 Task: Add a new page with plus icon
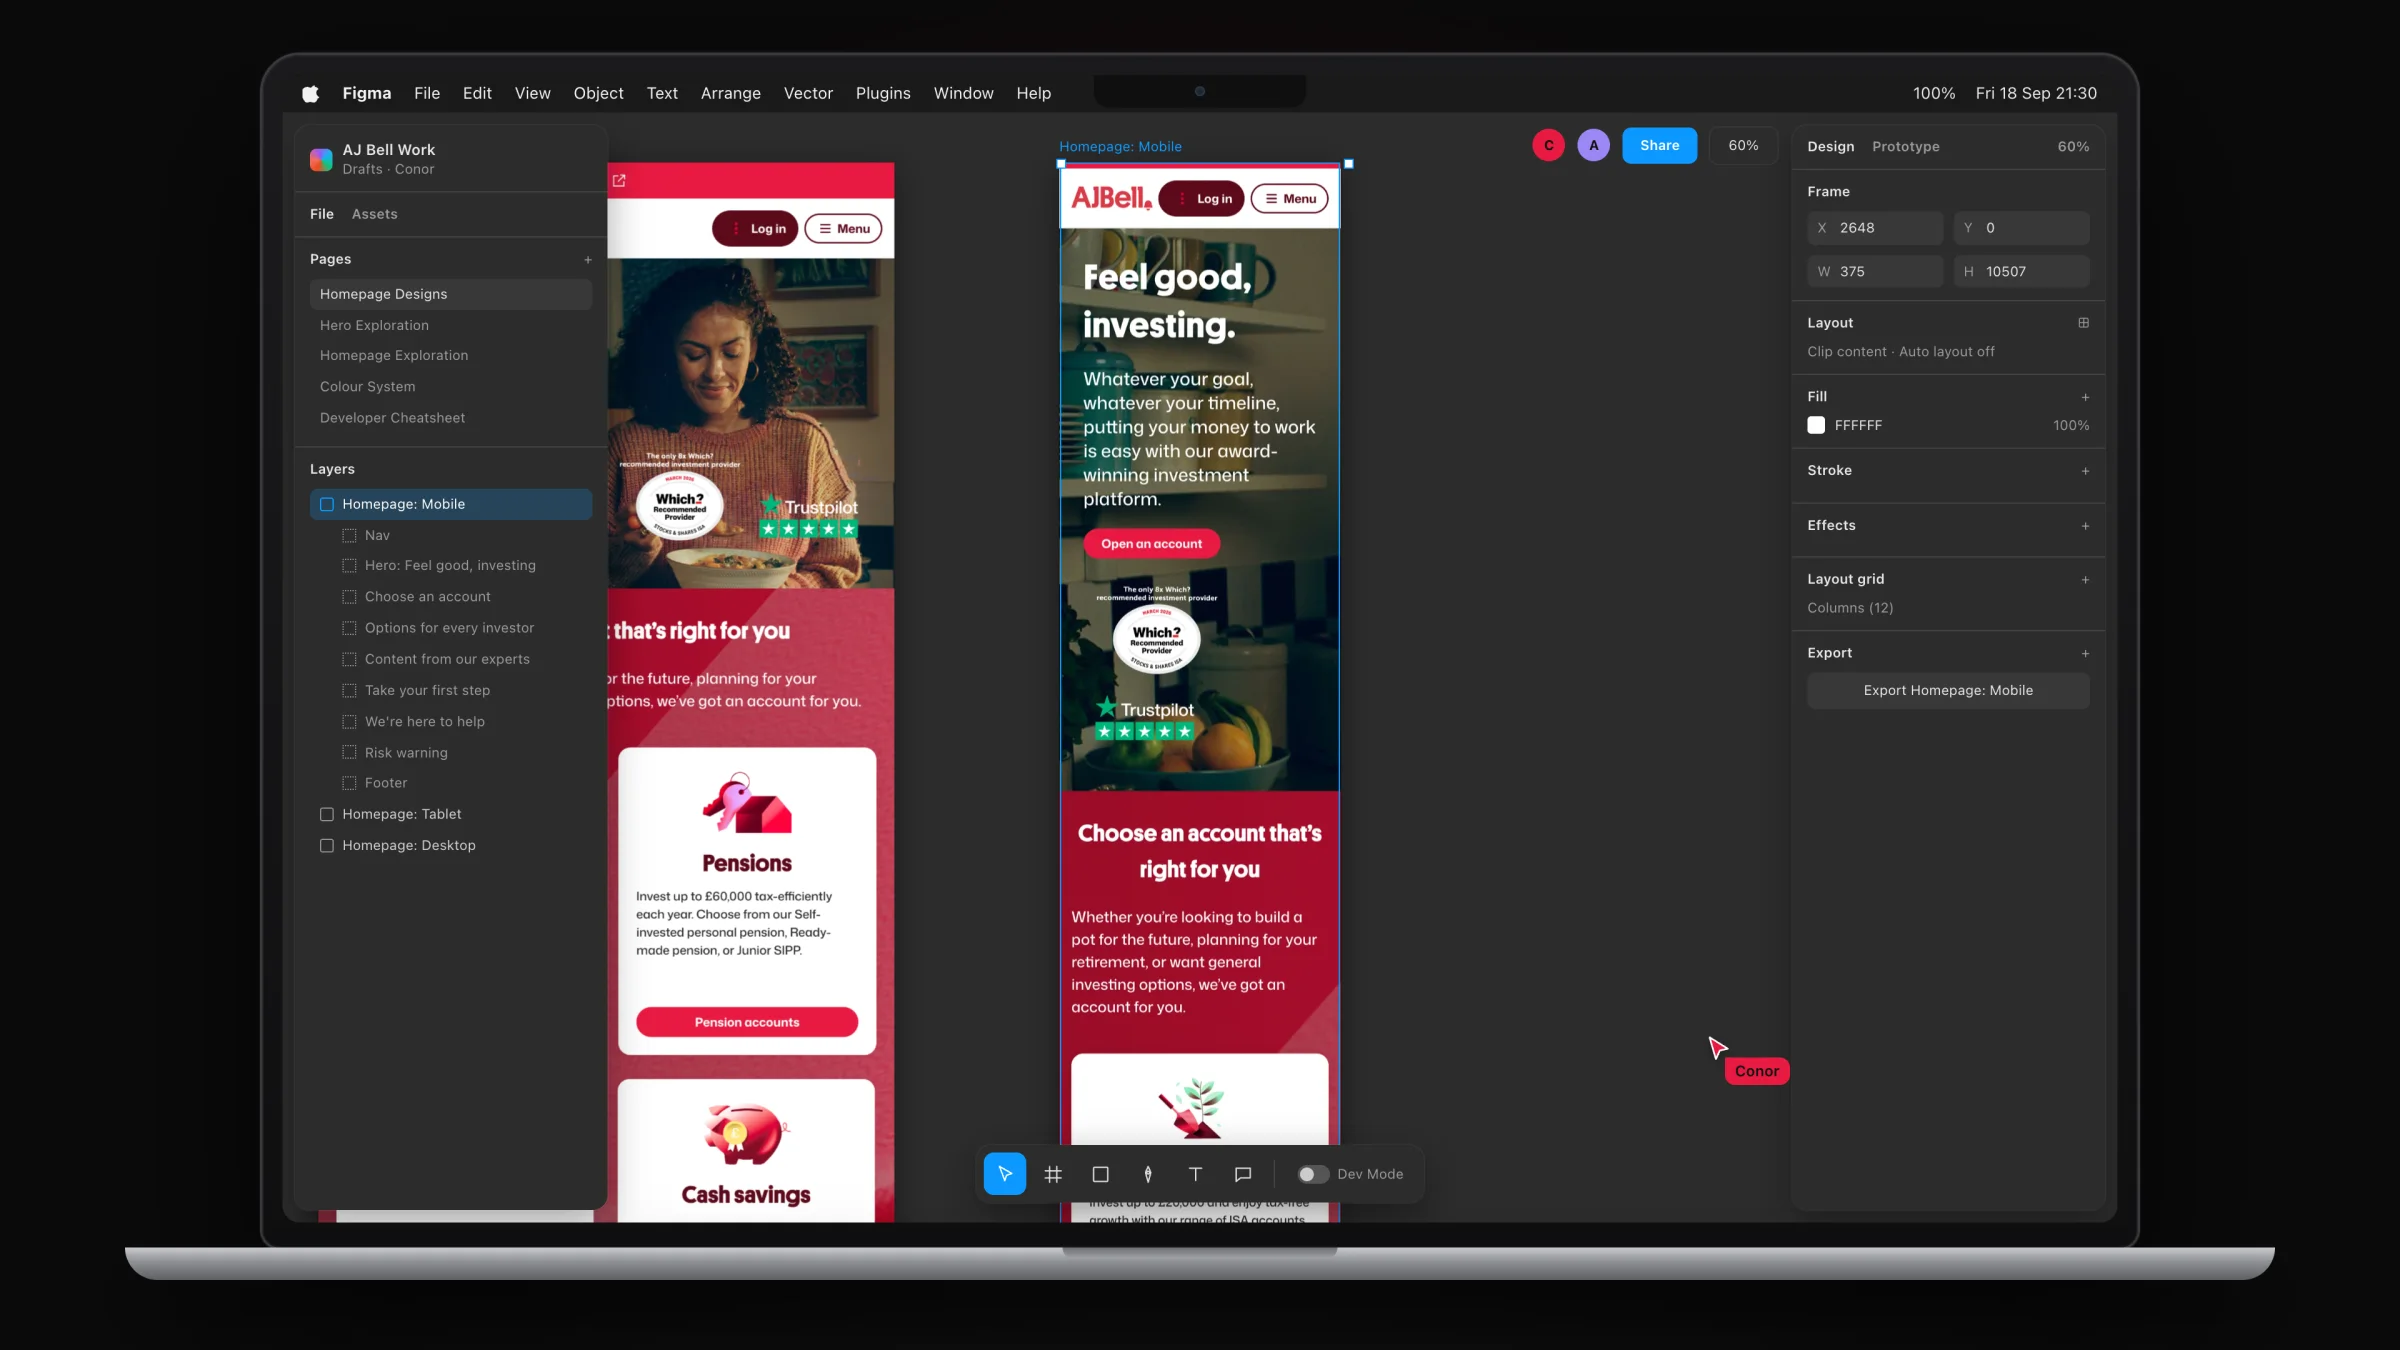(588, 260)
